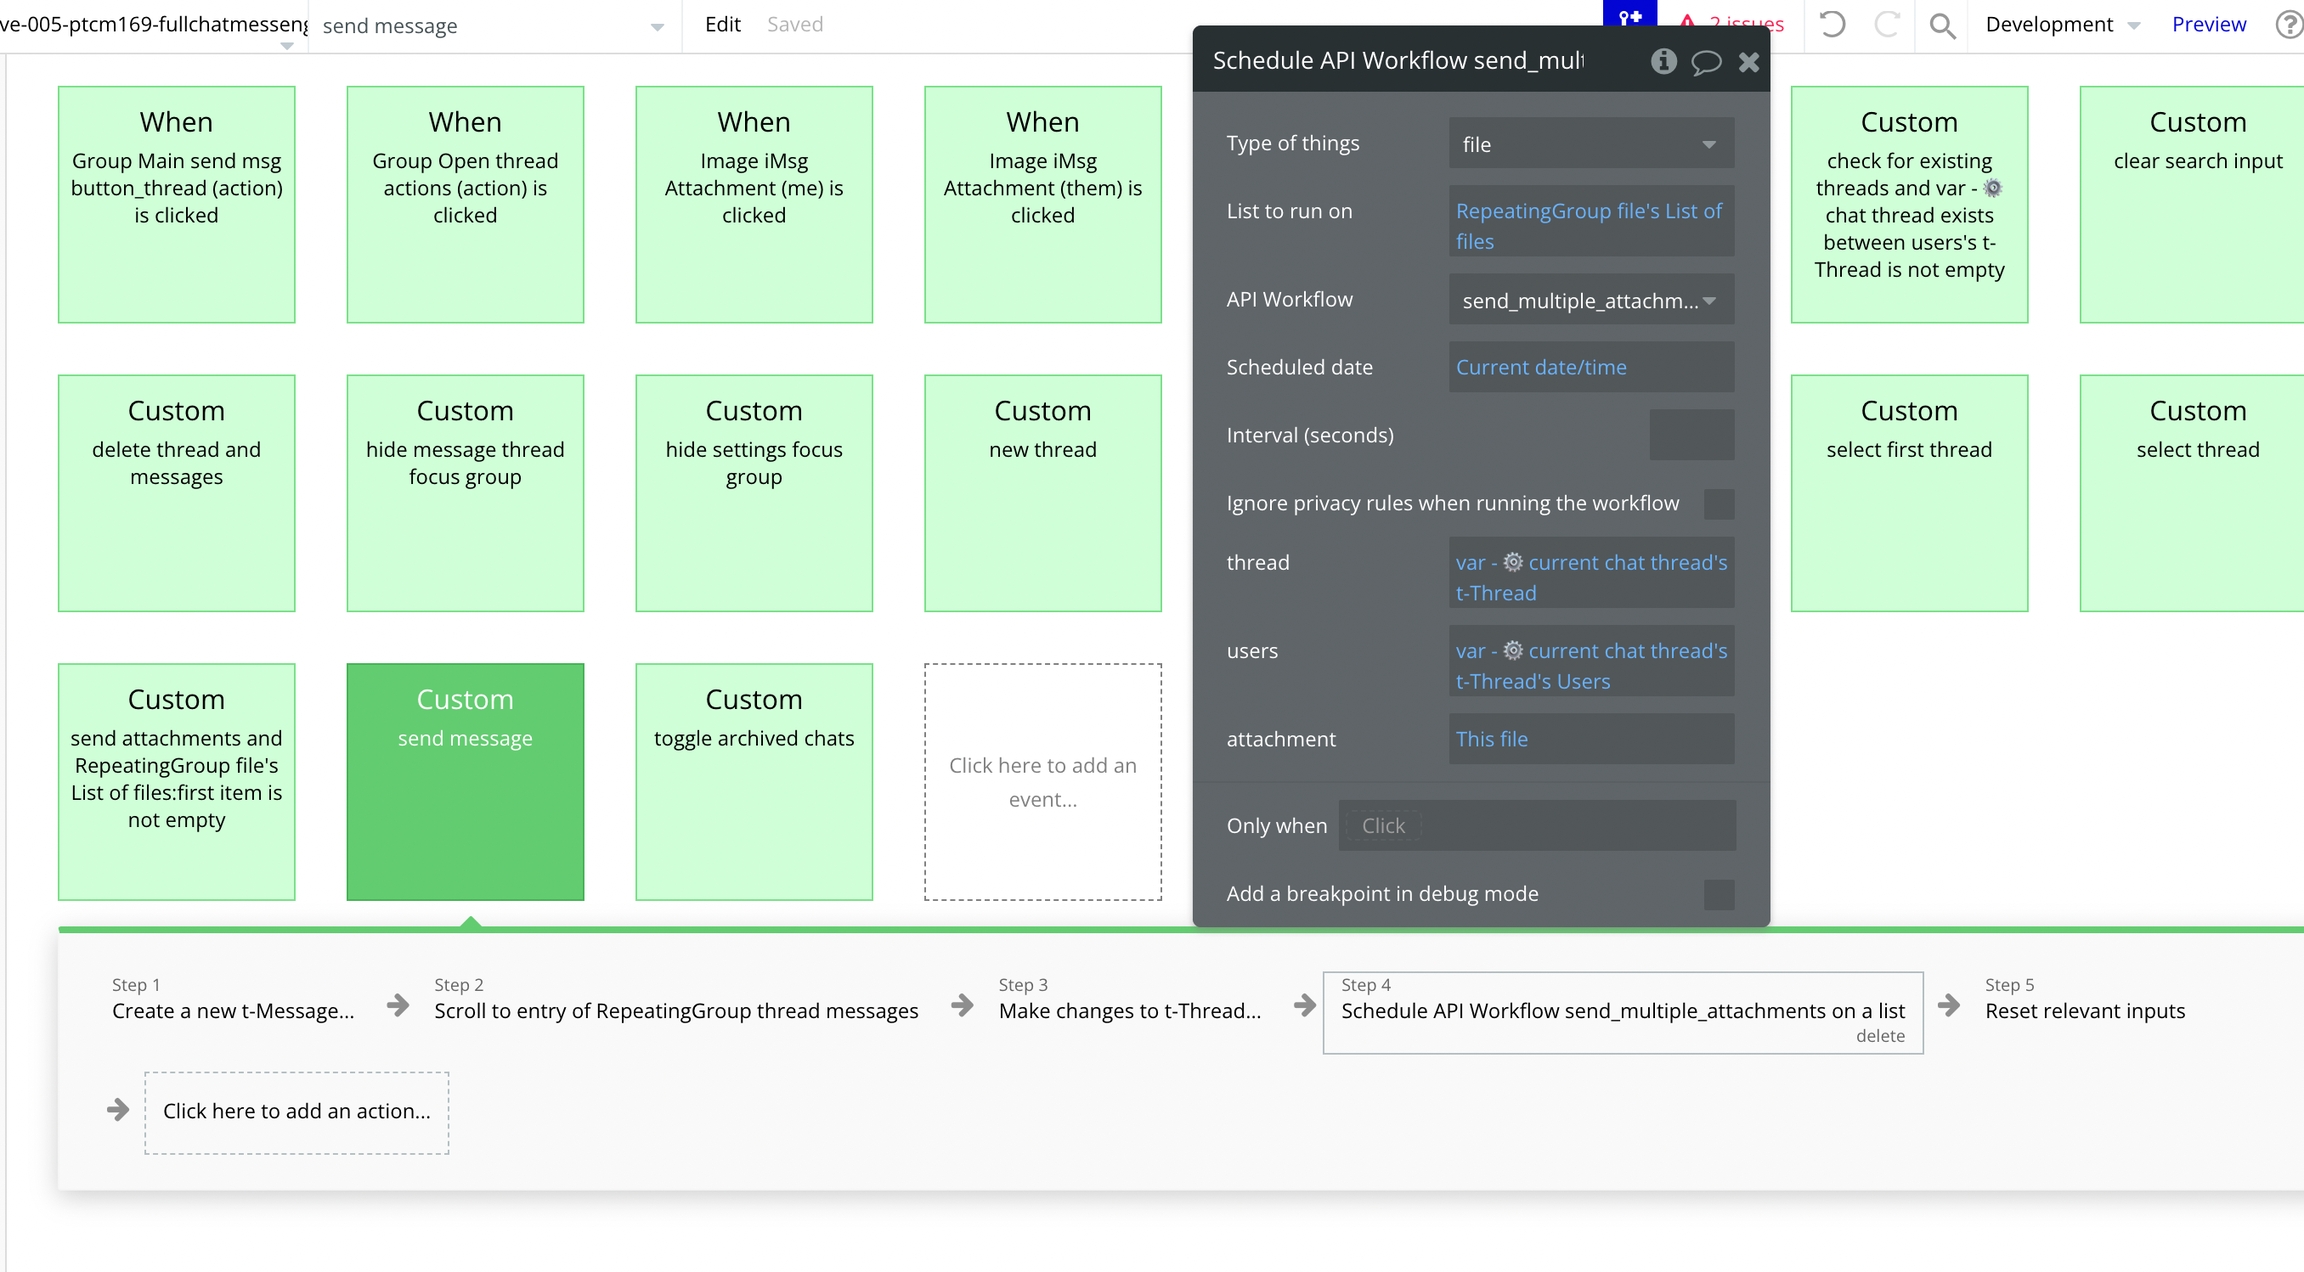This screenshot has width=2304, height=1272.
Task: Open the API Workflow dropdown
Action: [1590, 300]
